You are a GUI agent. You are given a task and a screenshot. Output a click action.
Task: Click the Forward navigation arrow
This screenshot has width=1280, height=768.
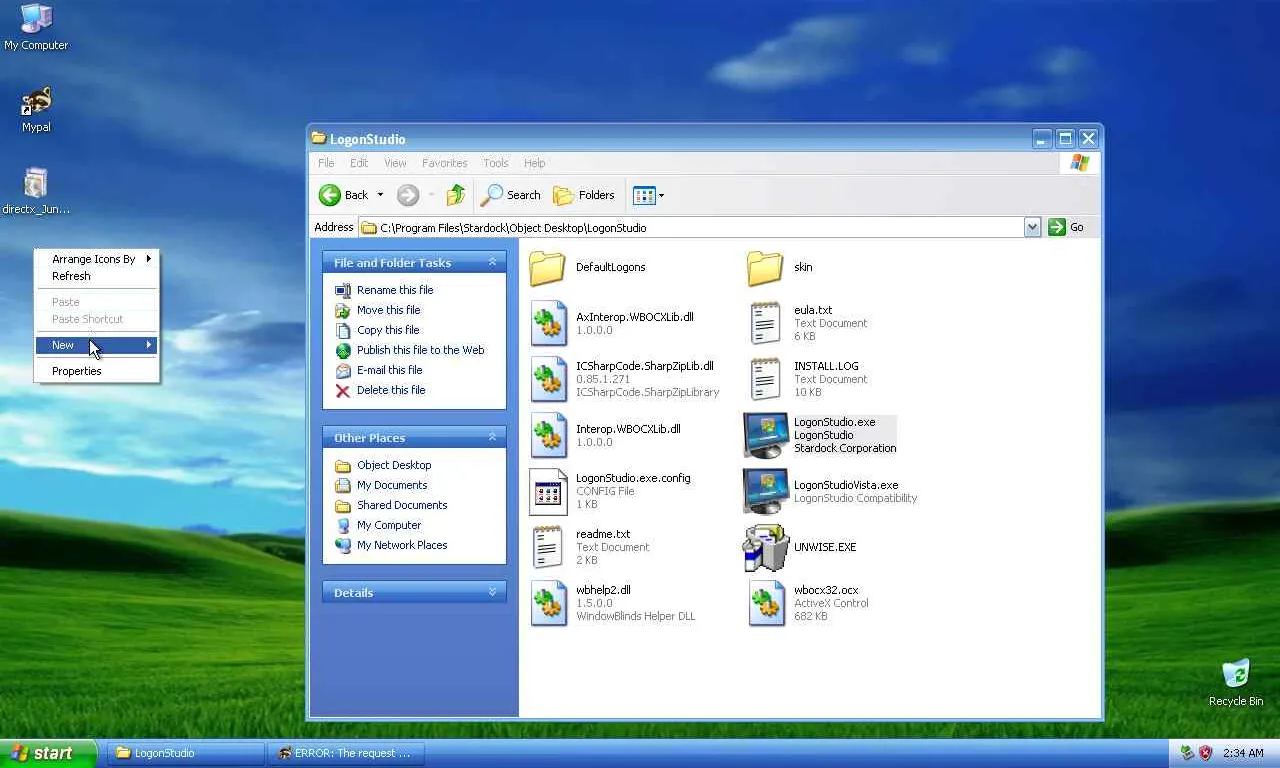click(x=407, y=195)
